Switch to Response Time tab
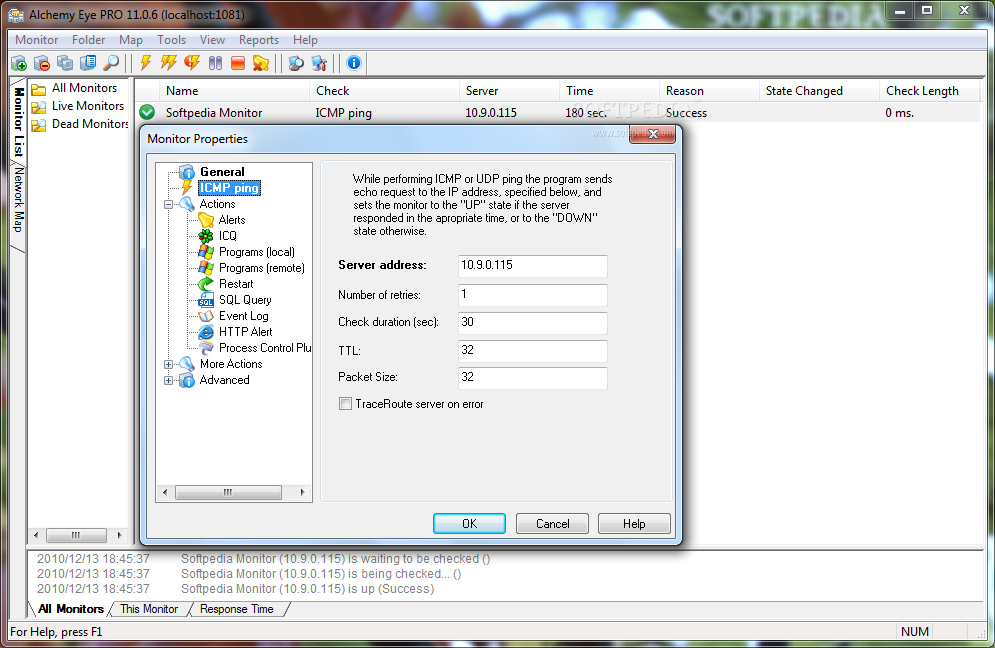 [x=236, y=609]
